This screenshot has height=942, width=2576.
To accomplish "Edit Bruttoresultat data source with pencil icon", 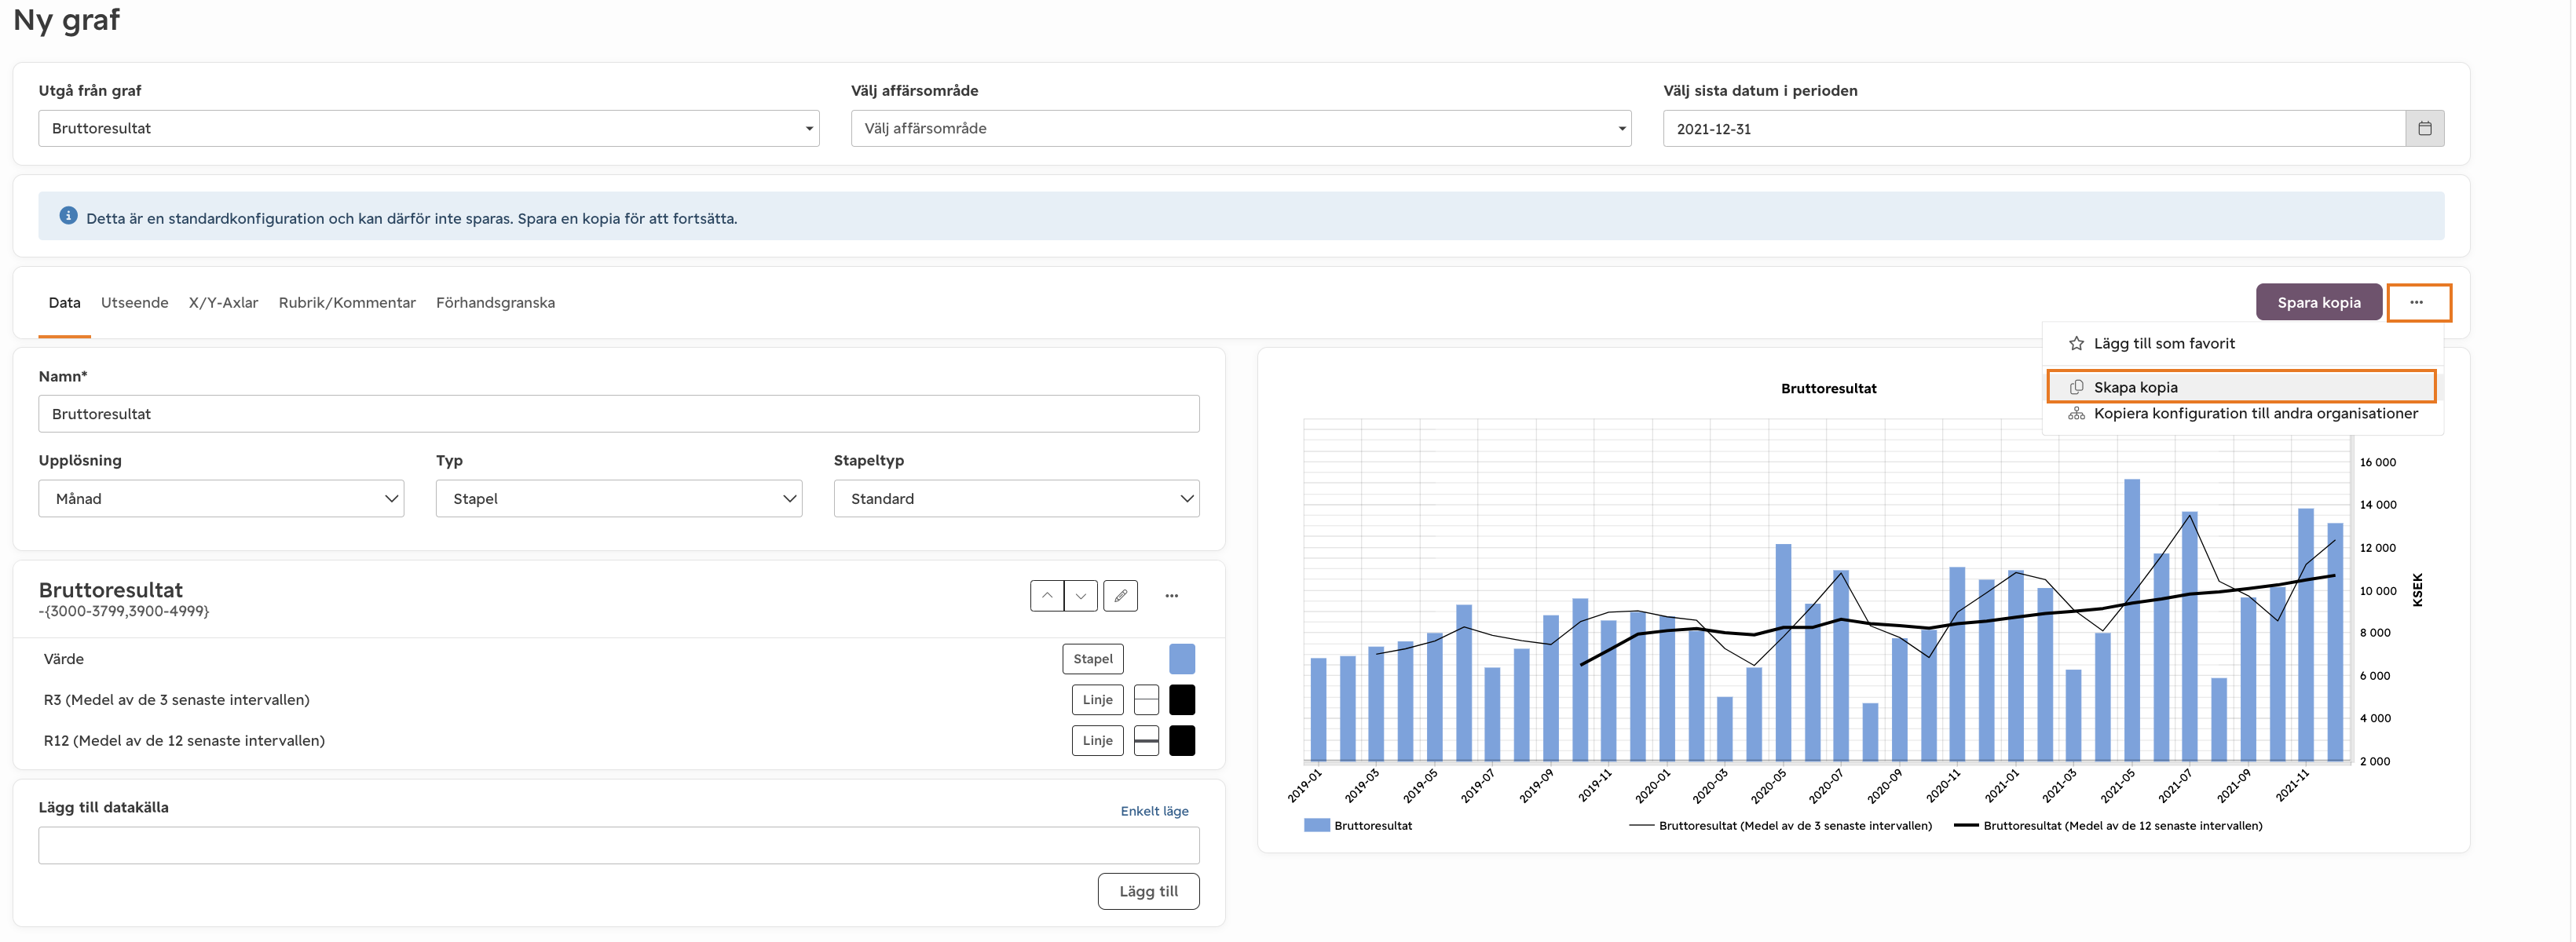I will point(1120,596).
